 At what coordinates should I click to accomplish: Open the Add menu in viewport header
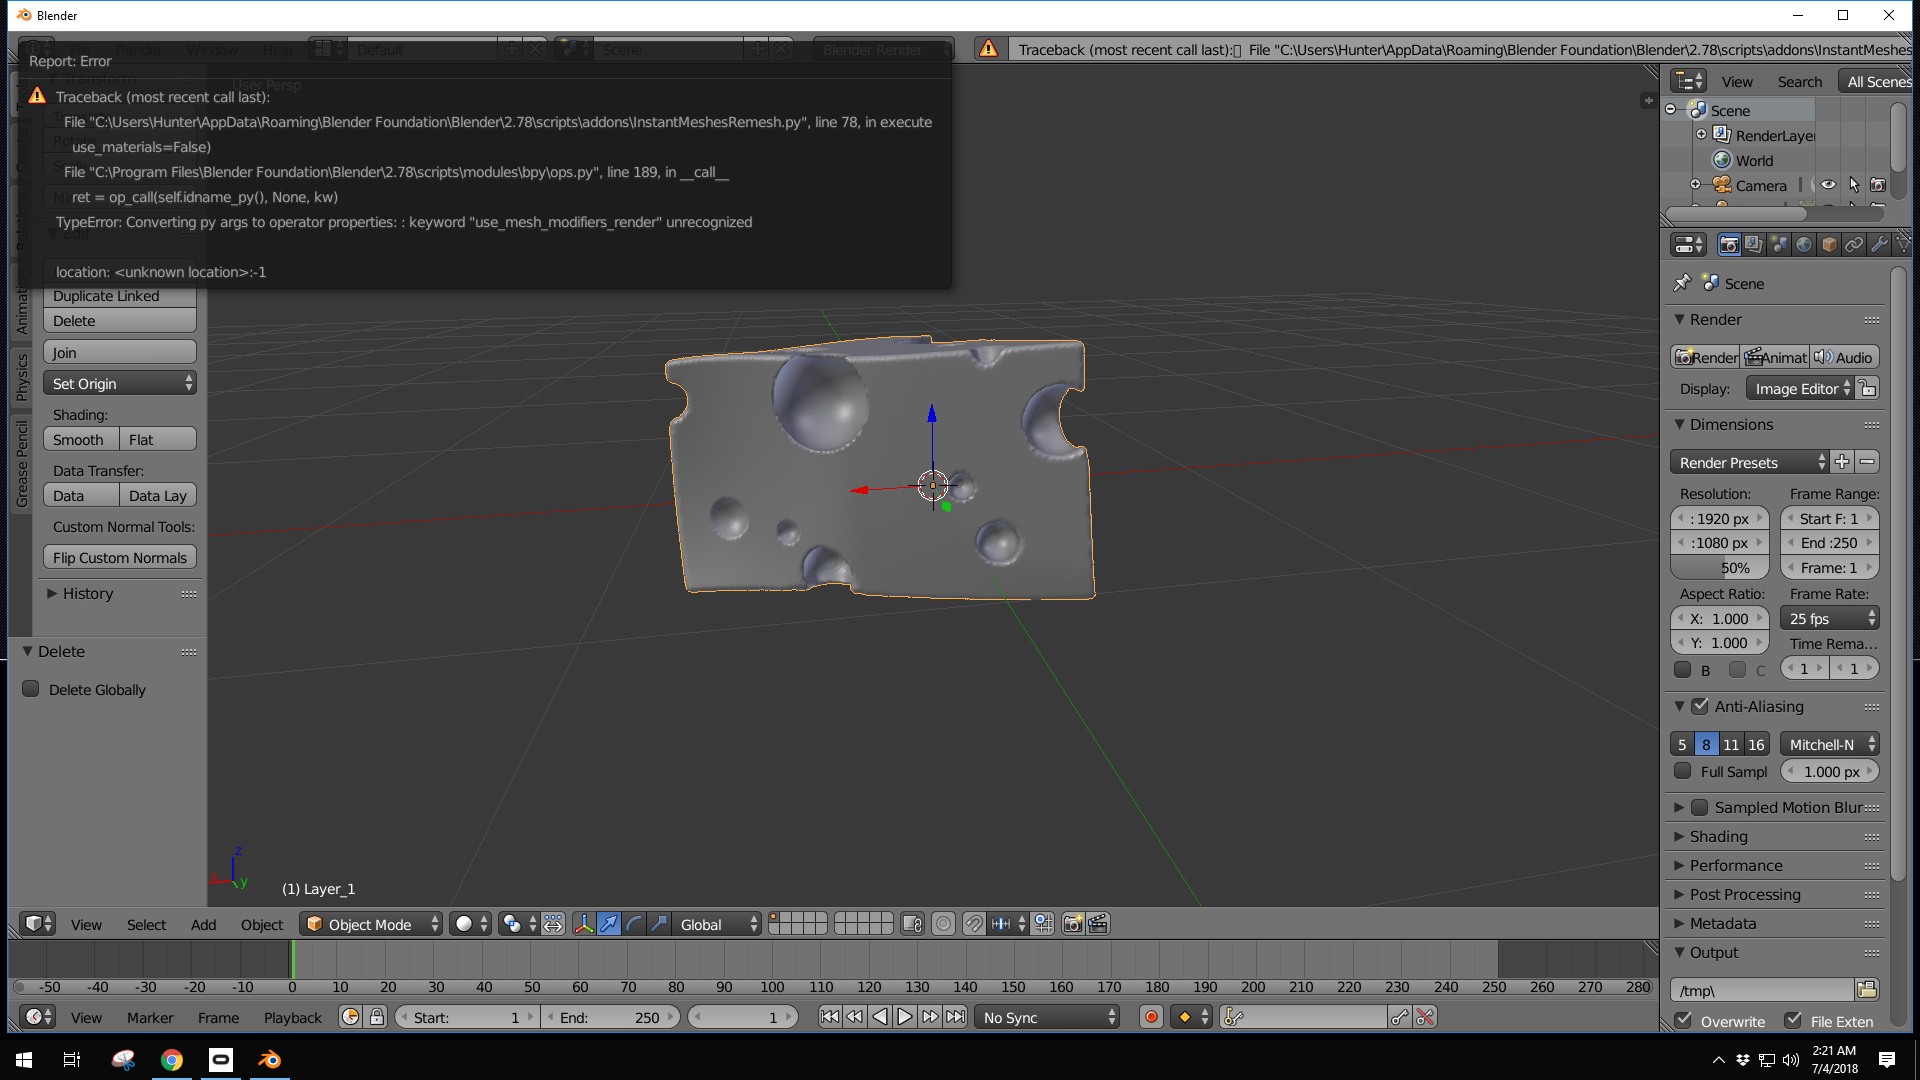pos(203,924)
